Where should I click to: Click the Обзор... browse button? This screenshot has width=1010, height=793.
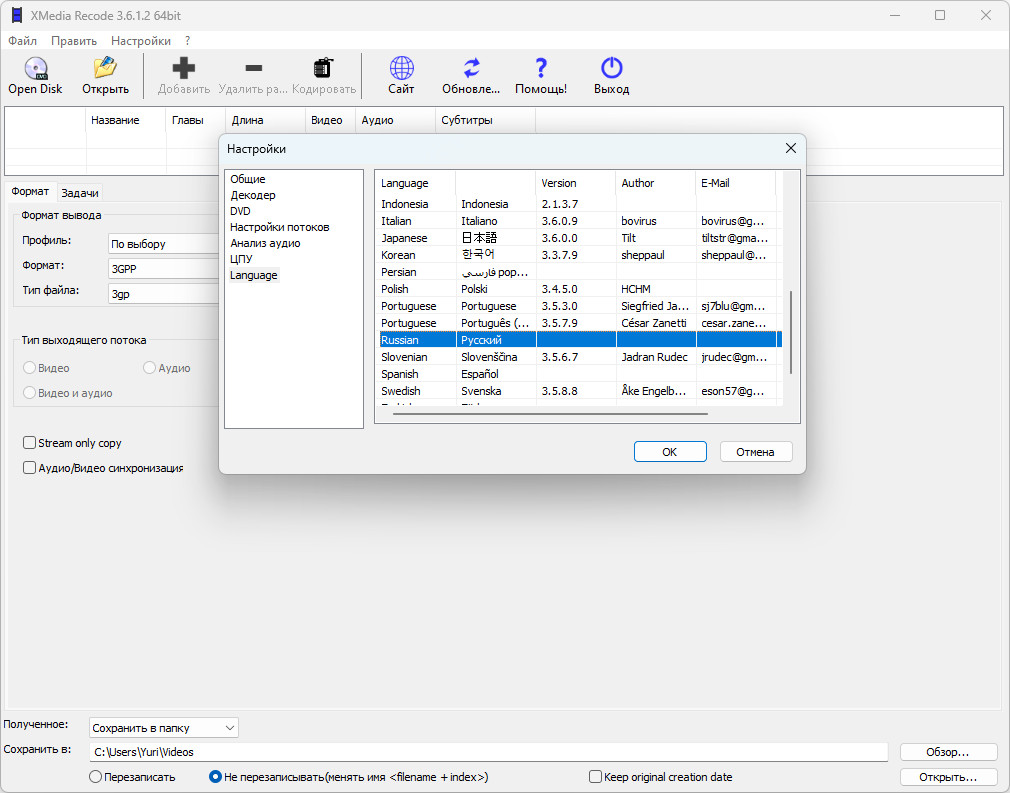tap(948, 752)
